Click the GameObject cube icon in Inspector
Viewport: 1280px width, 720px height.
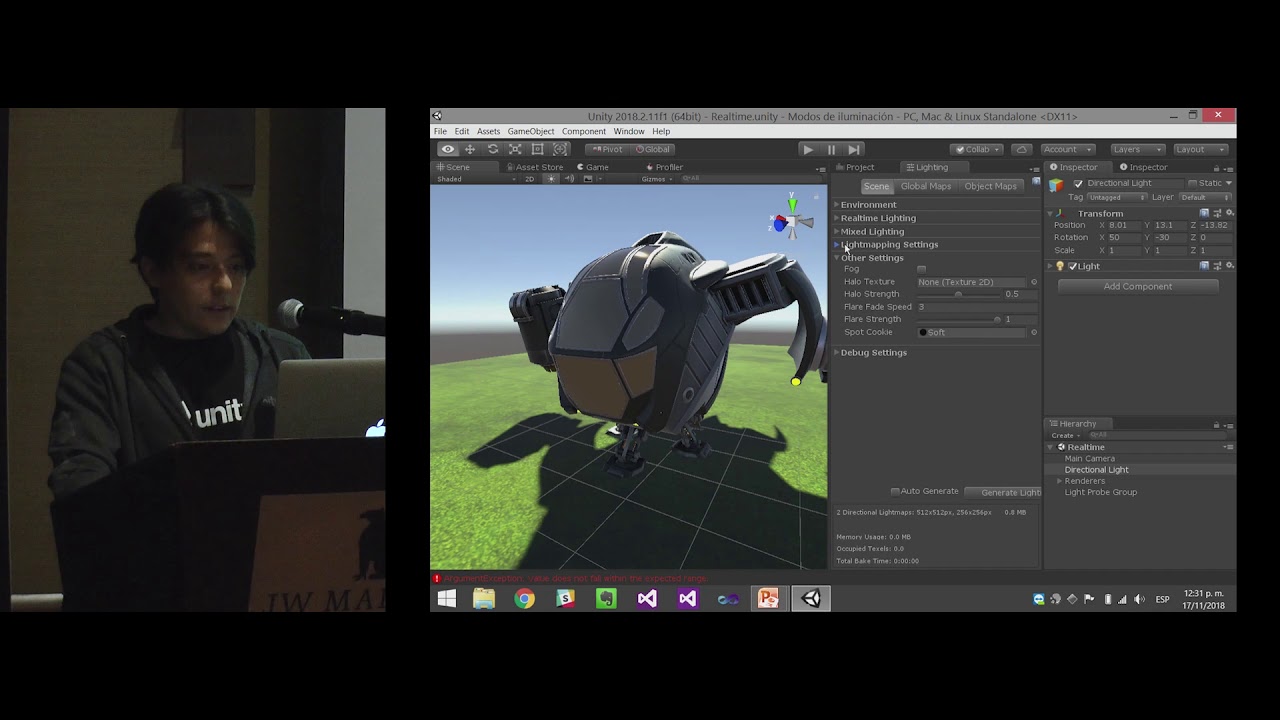[x=1056, y=185]
